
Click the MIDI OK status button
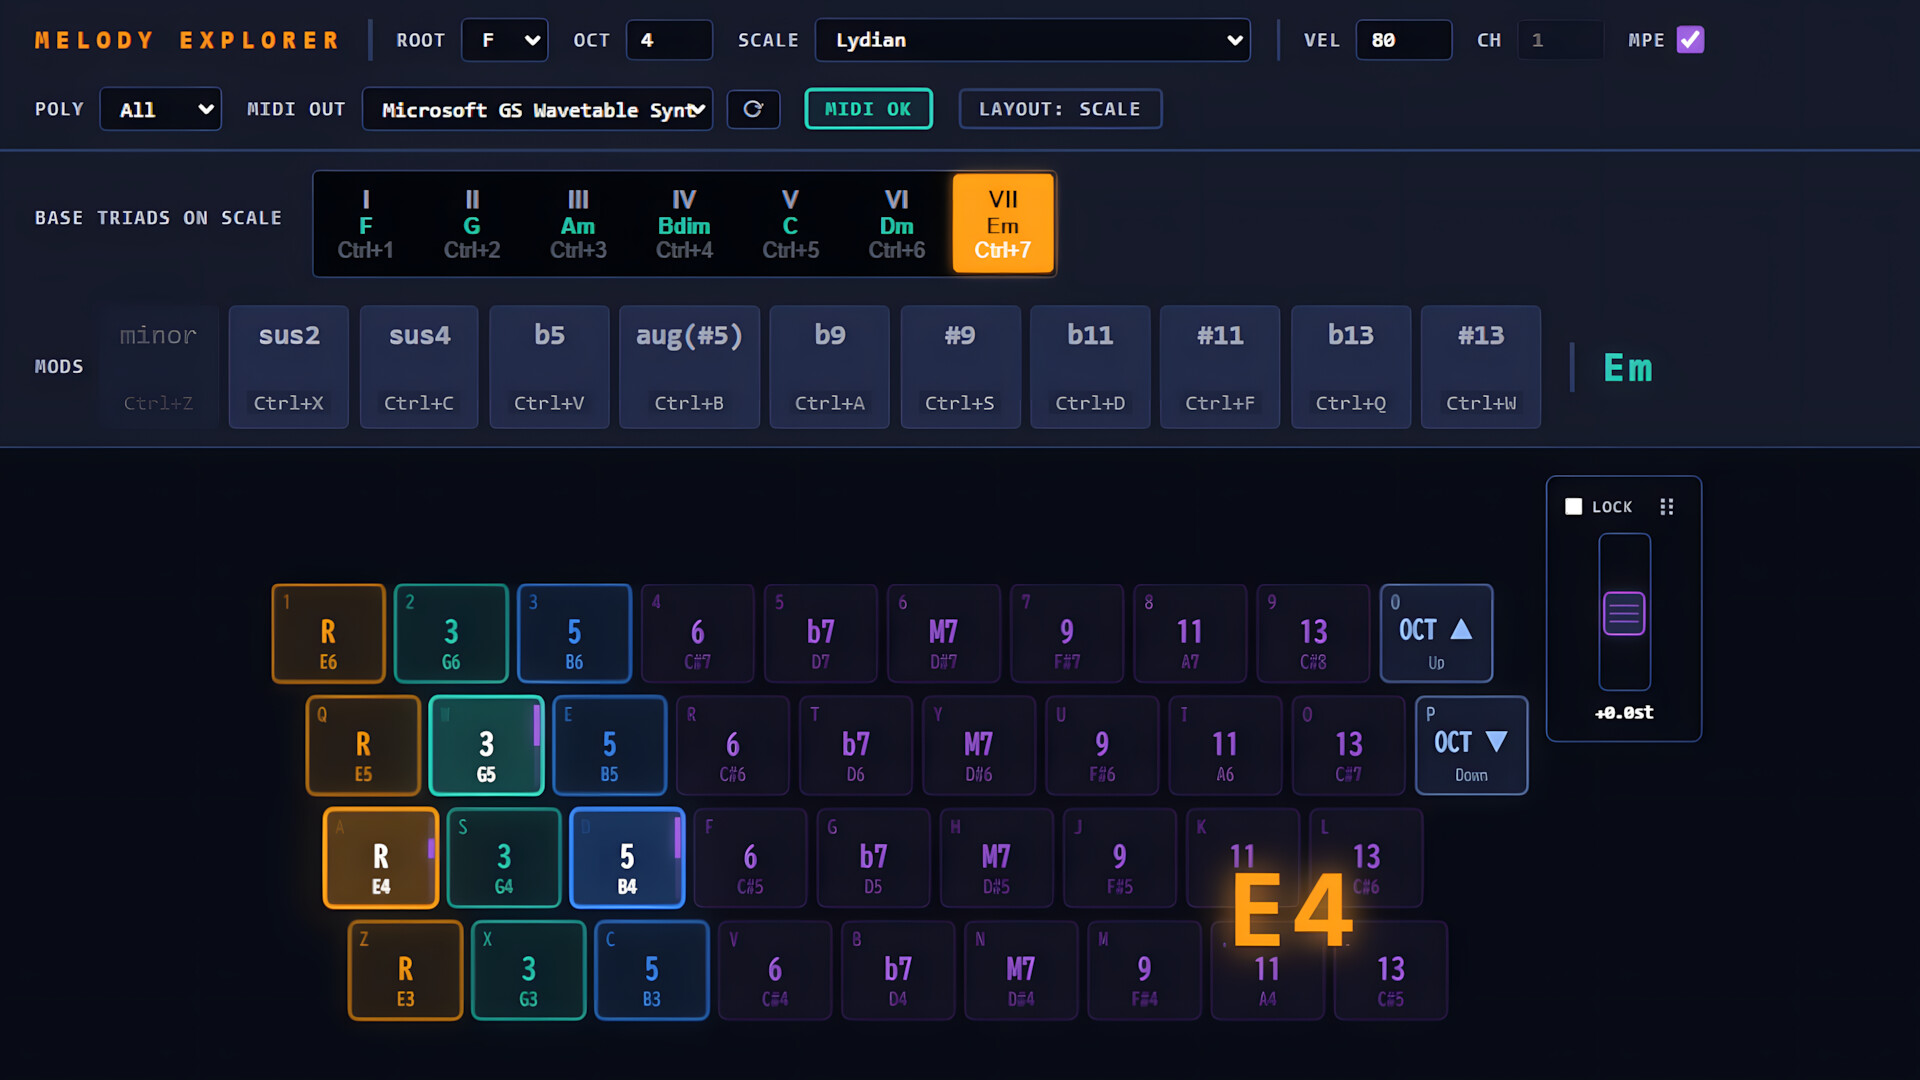pyautogui.click(x=868, y=109)
